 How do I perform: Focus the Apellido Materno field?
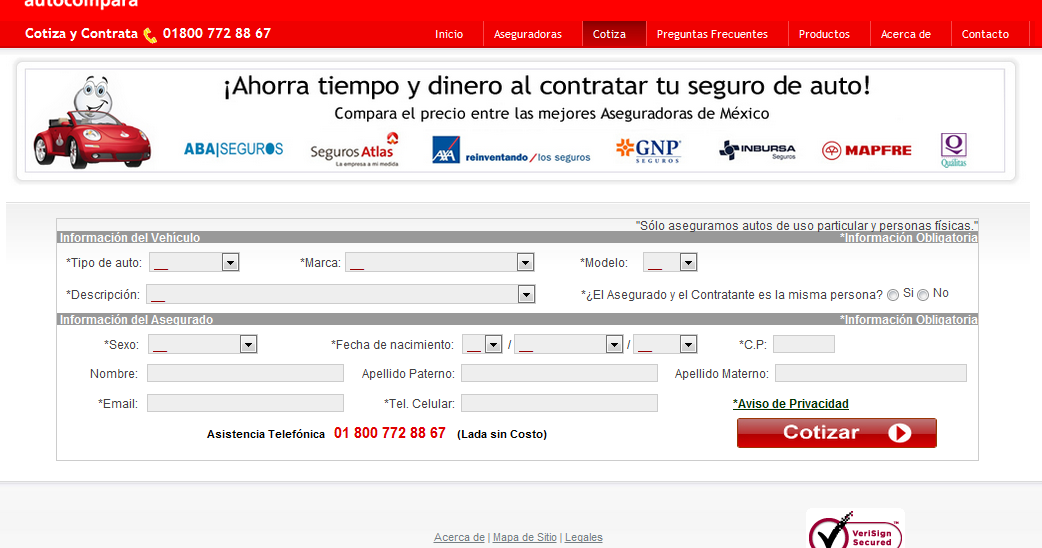pos(871,373)
